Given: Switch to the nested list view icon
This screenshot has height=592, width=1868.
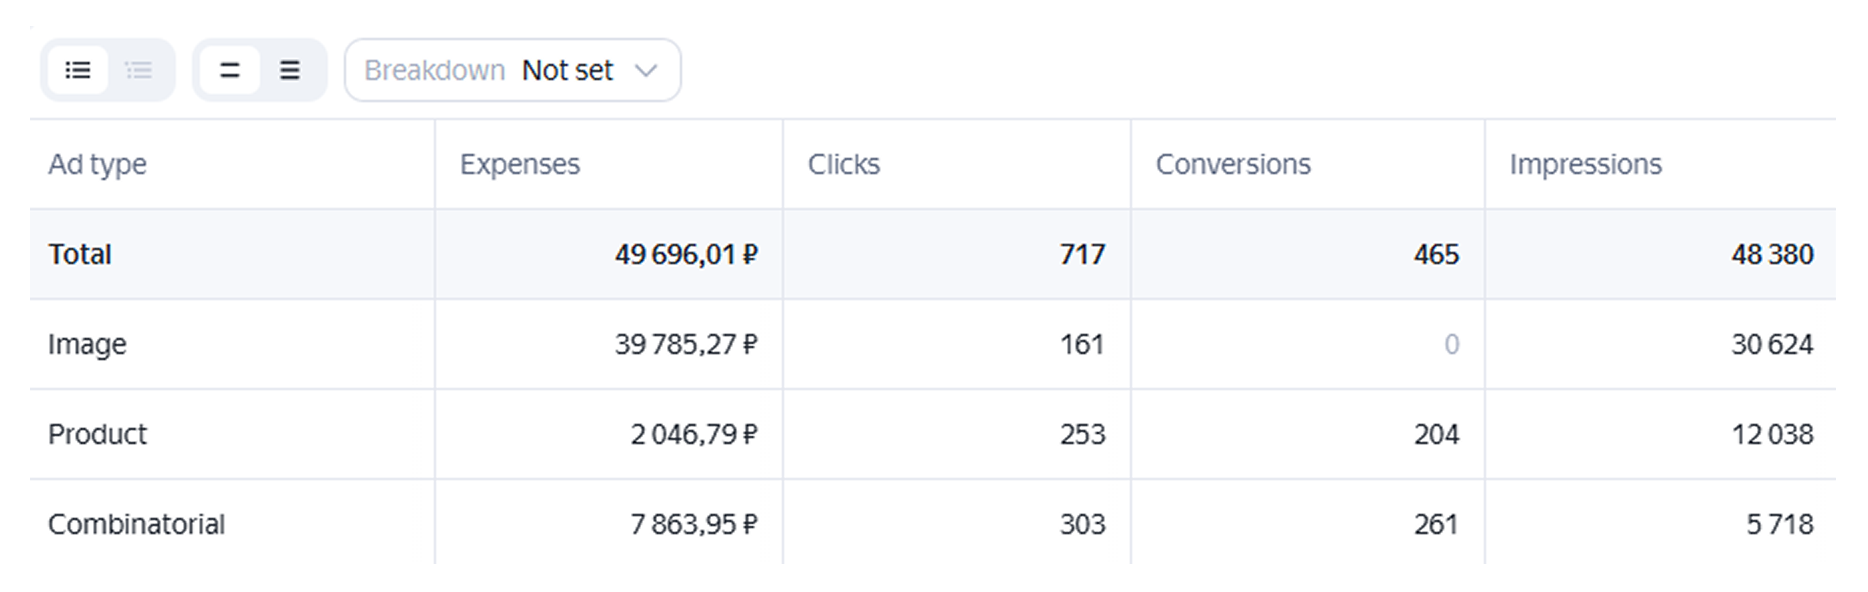Looking at the screenshot, I should (139, 70).
